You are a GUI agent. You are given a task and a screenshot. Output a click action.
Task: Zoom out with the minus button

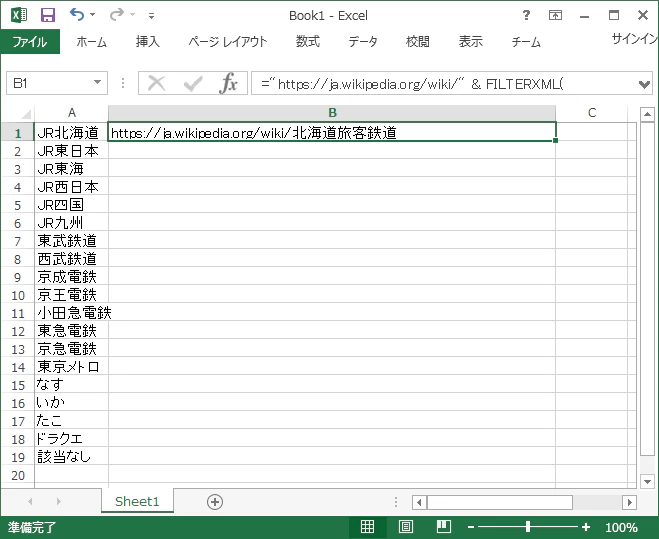[x=471, y=527]
